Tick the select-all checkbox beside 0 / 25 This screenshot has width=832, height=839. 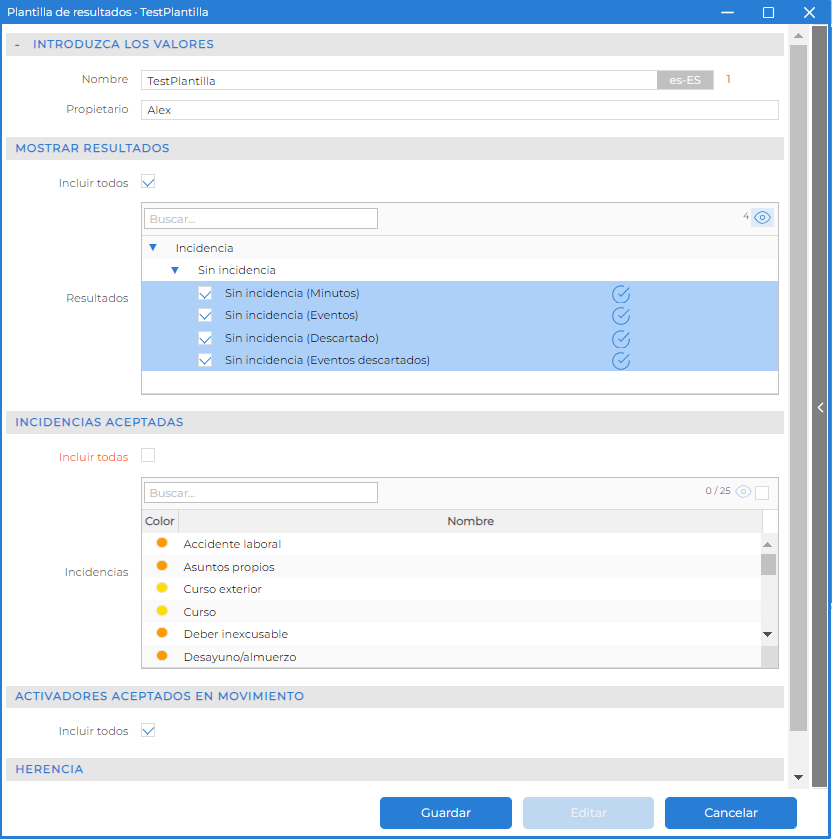pos(762,492)
